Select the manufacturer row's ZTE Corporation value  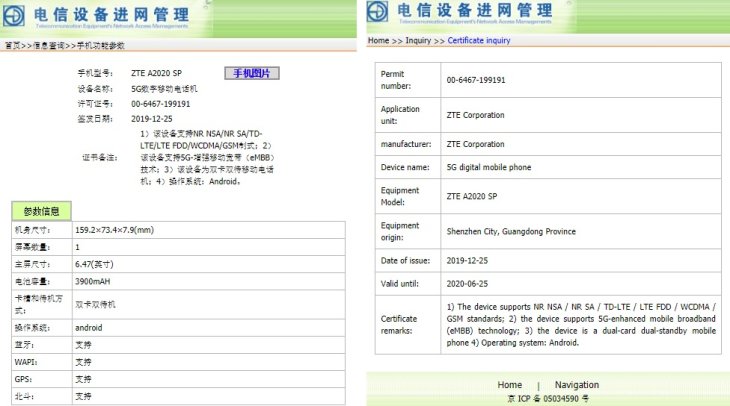(475, 144)
